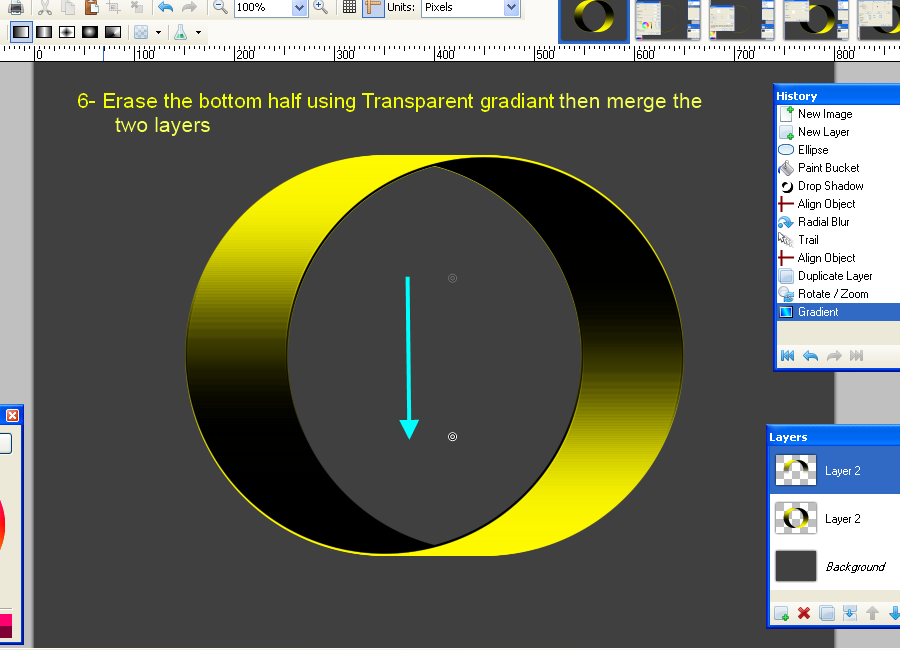Select the unhighlighted lower Layer 2
The width and height of the screenshot is (900, 650).
pos(835,519)
